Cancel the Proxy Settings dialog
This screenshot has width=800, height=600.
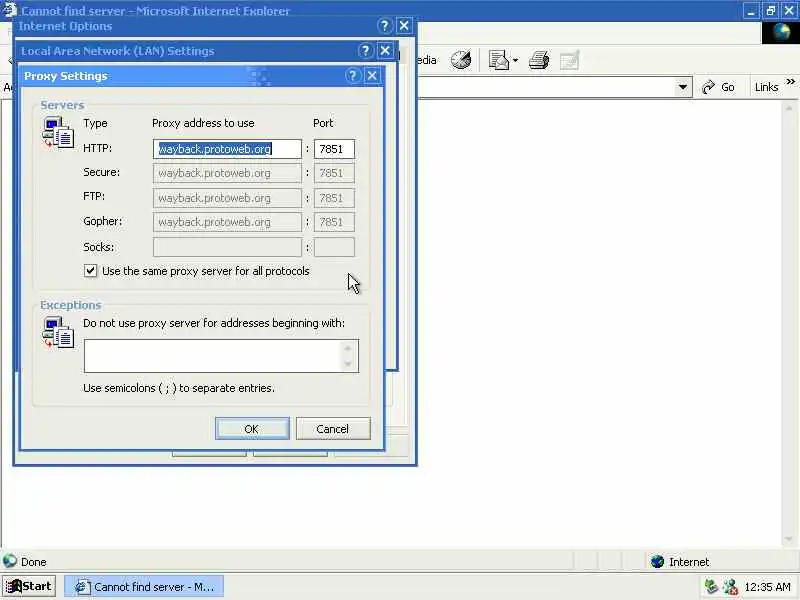pyautogui.click(x=333, y=429)
